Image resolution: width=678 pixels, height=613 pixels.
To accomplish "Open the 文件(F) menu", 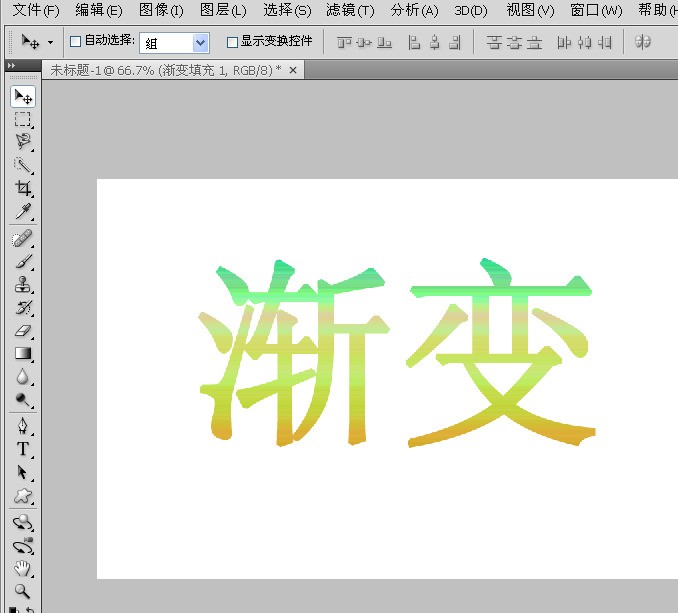I will (35, 10).
